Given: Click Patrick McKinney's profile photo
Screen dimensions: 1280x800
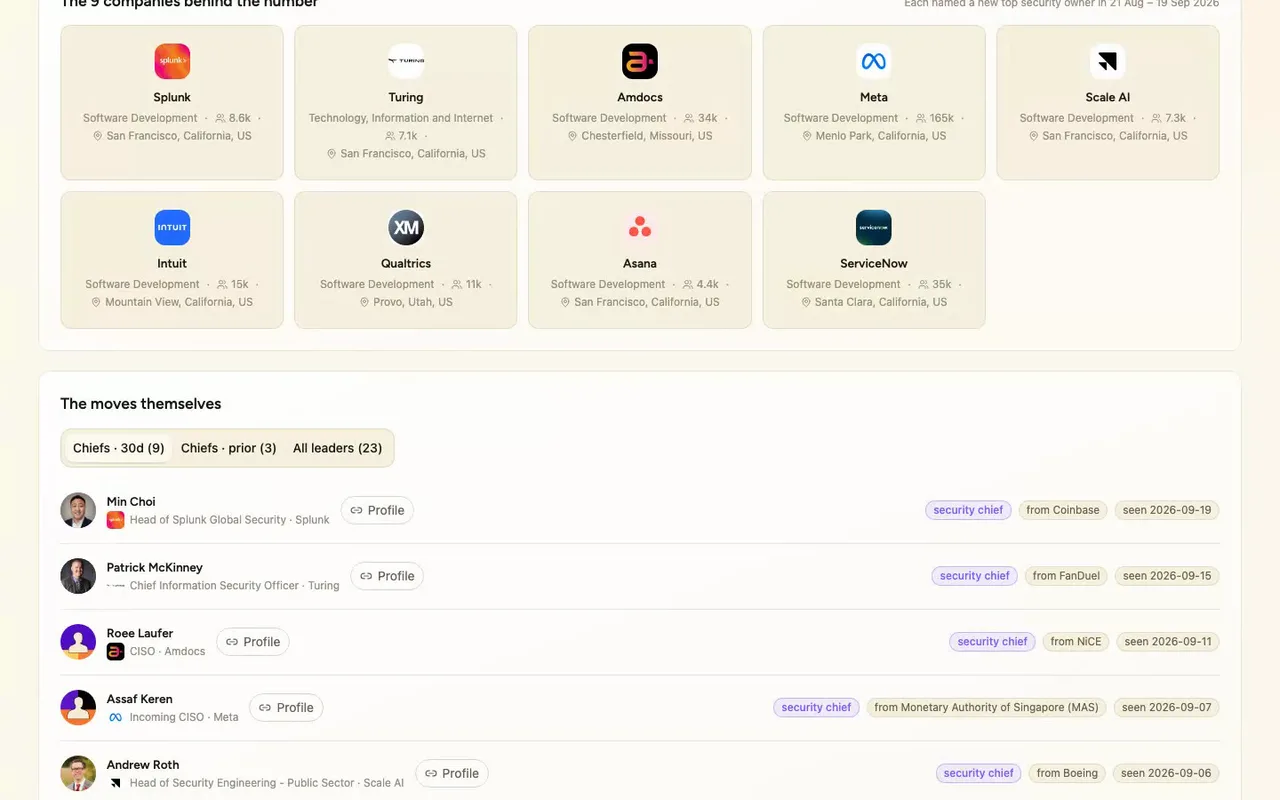Looking at the screenshot, I should coord(78,576).
